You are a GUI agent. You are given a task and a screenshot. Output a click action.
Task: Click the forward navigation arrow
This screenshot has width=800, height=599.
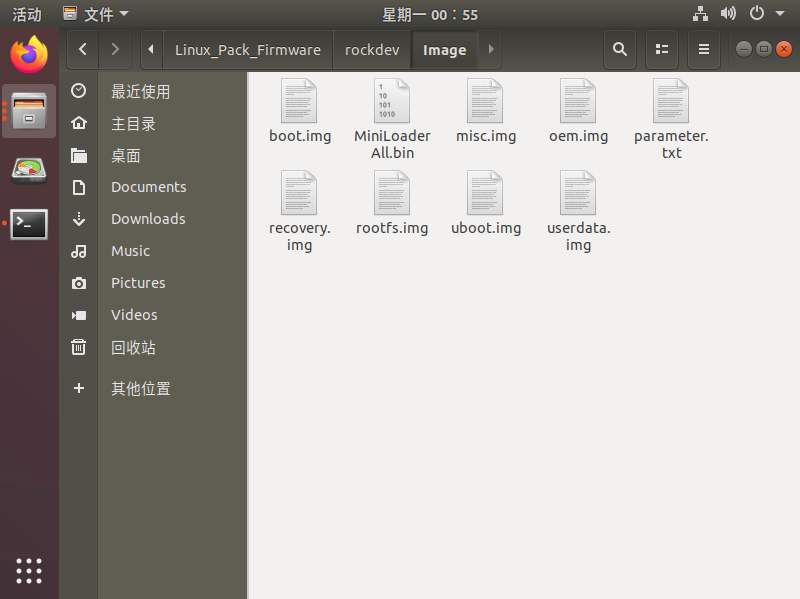[x=115, y=49]
